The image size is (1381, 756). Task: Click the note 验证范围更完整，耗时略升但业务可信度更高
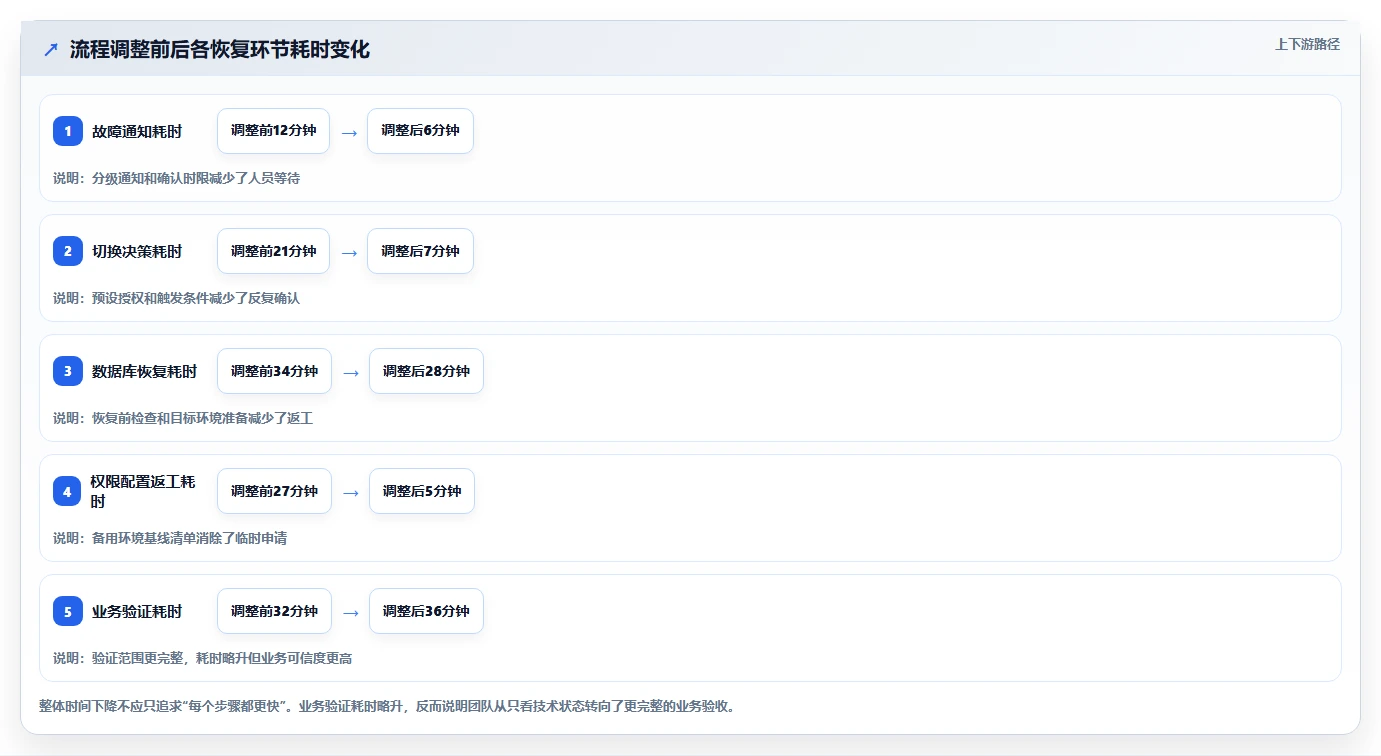(x=222, y=658)
